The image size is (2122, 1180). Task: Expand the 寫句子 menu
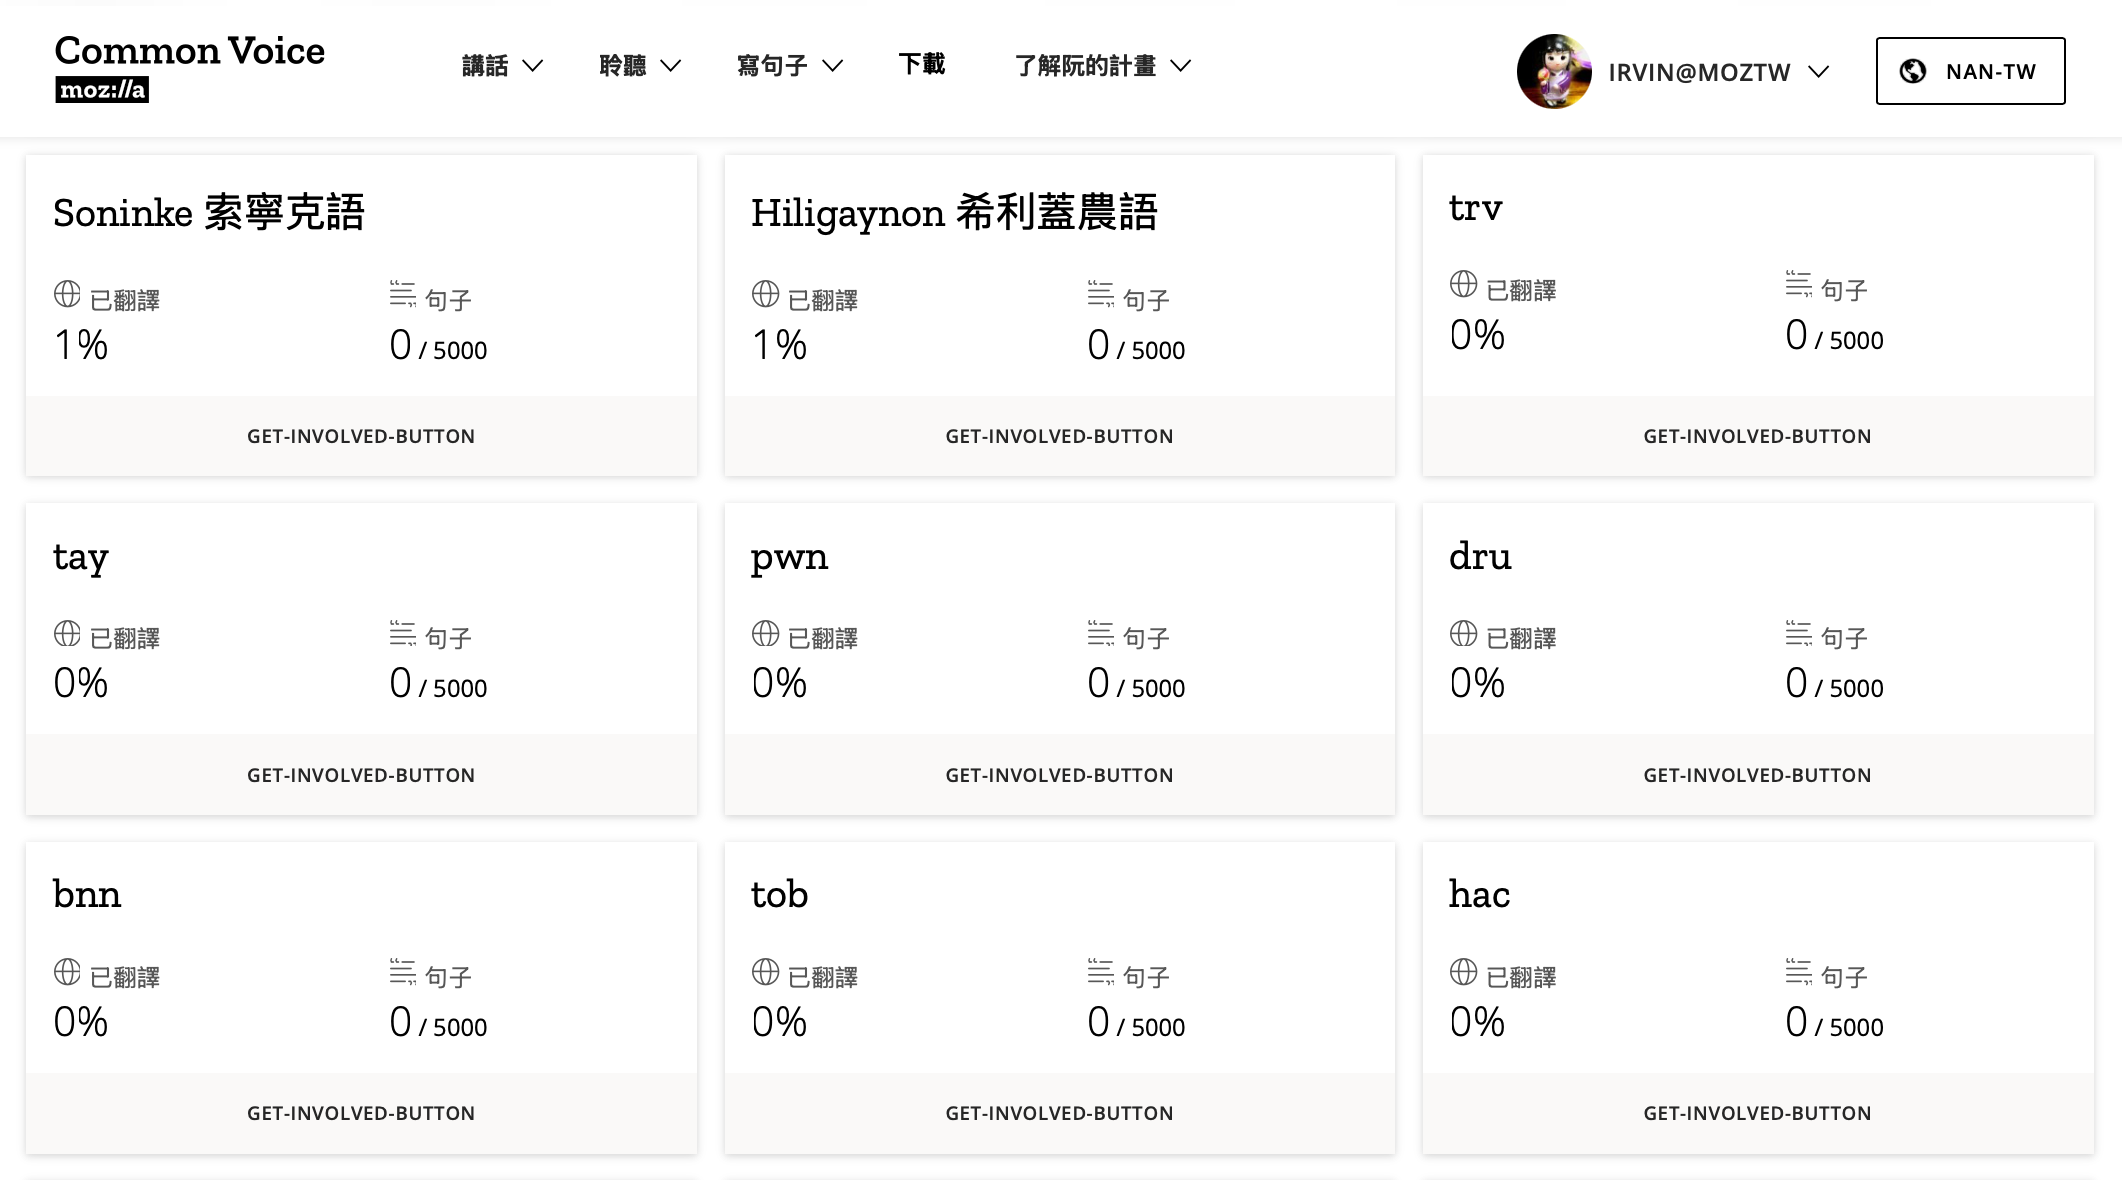[789, 66]
